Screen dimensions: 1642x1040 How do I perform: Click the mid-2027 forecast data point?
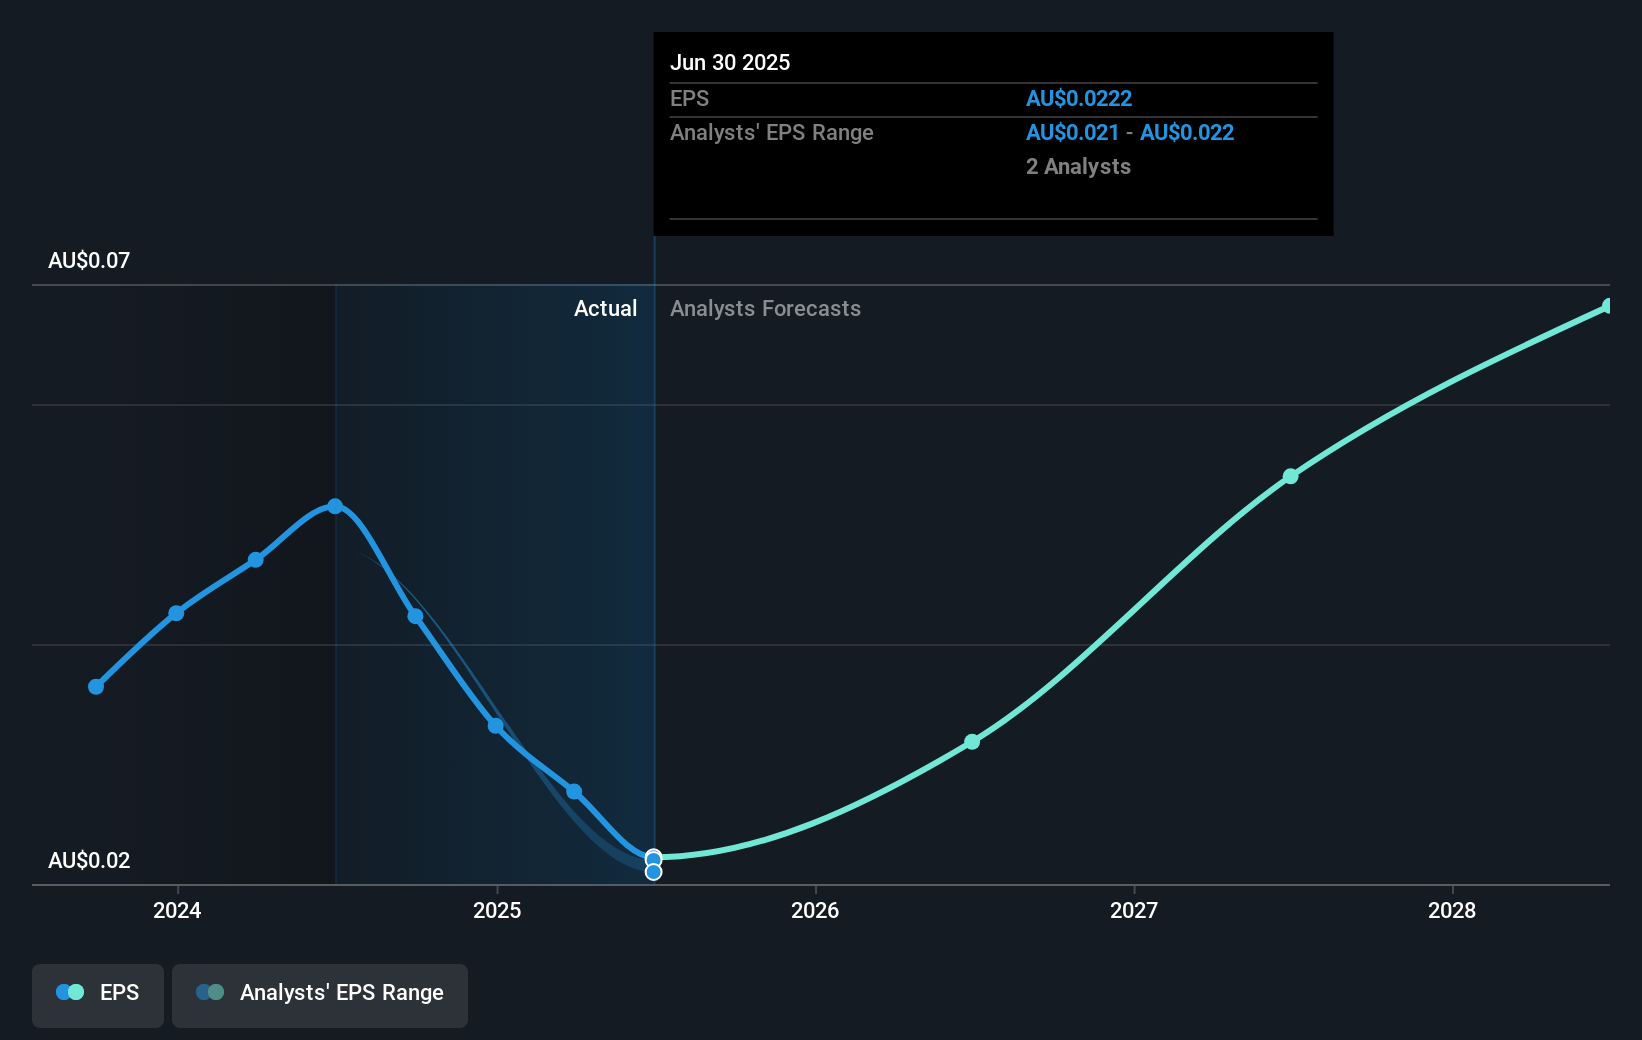pyautogui.click(x=1290, y=476)
